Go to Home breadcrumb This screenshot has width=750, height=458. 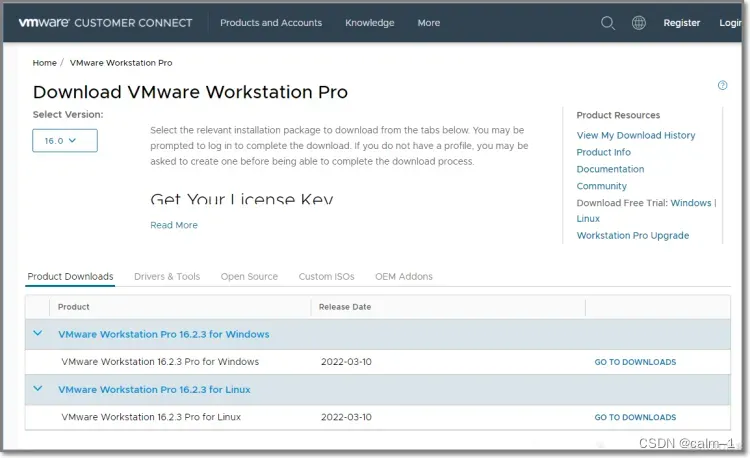point(44,63)
